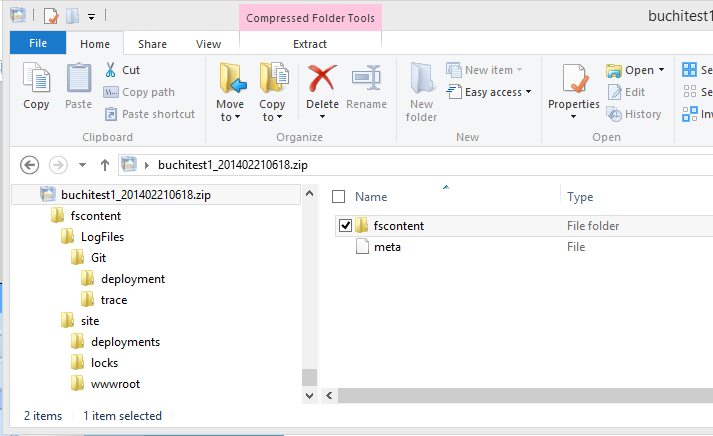Open the File tab

point(38,43)
